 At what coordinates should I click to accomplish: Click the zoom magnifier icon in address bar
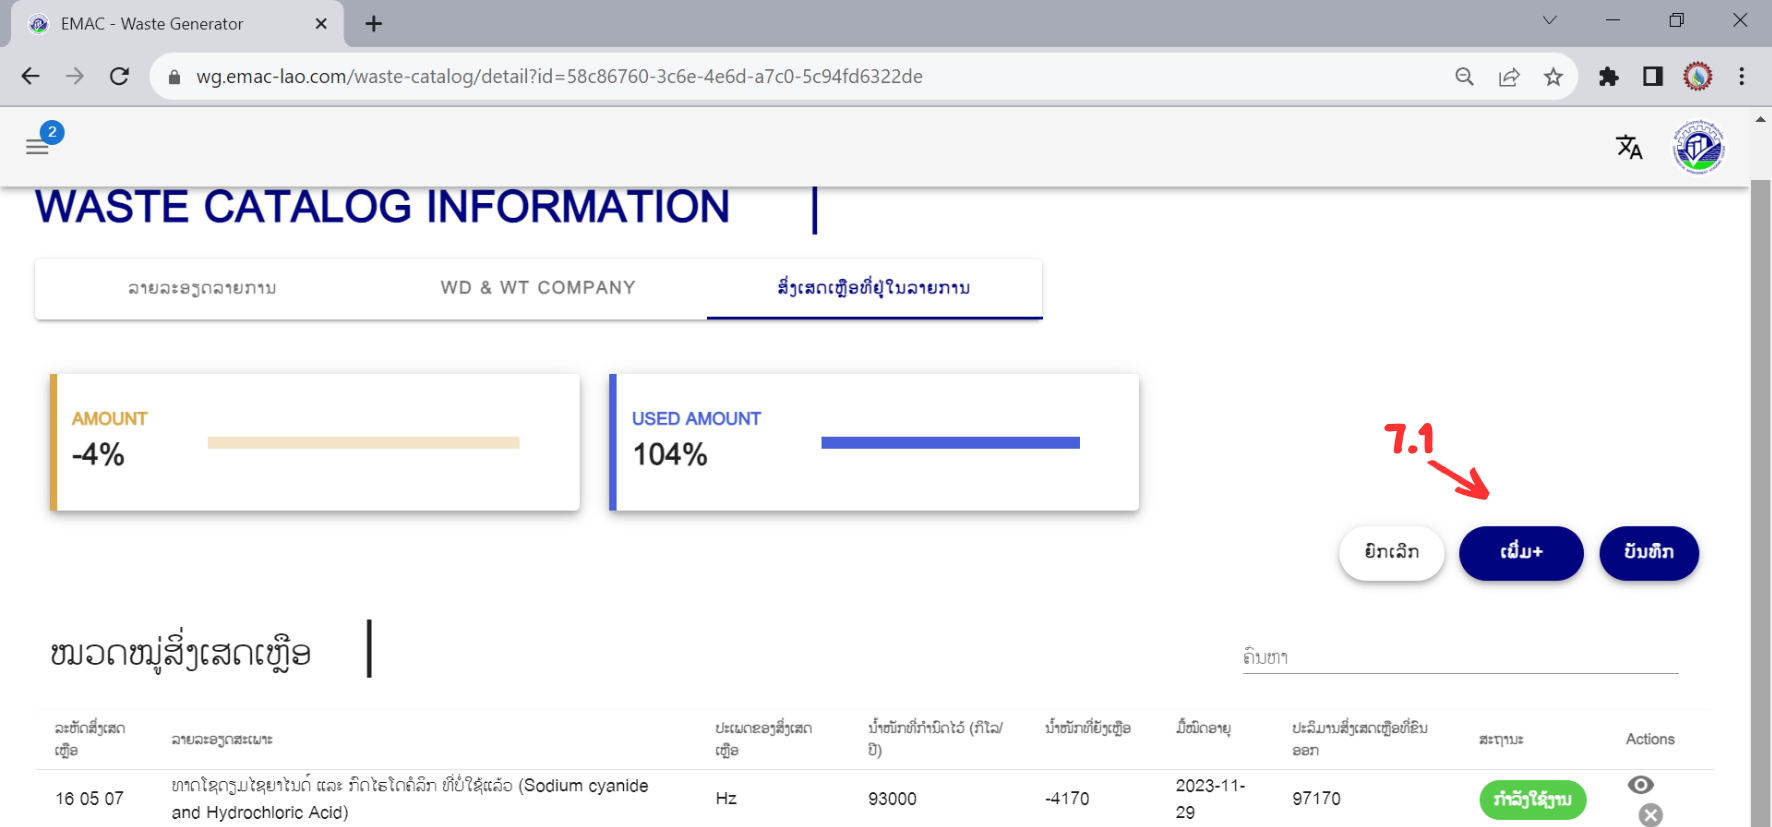tap(1464, 77)
